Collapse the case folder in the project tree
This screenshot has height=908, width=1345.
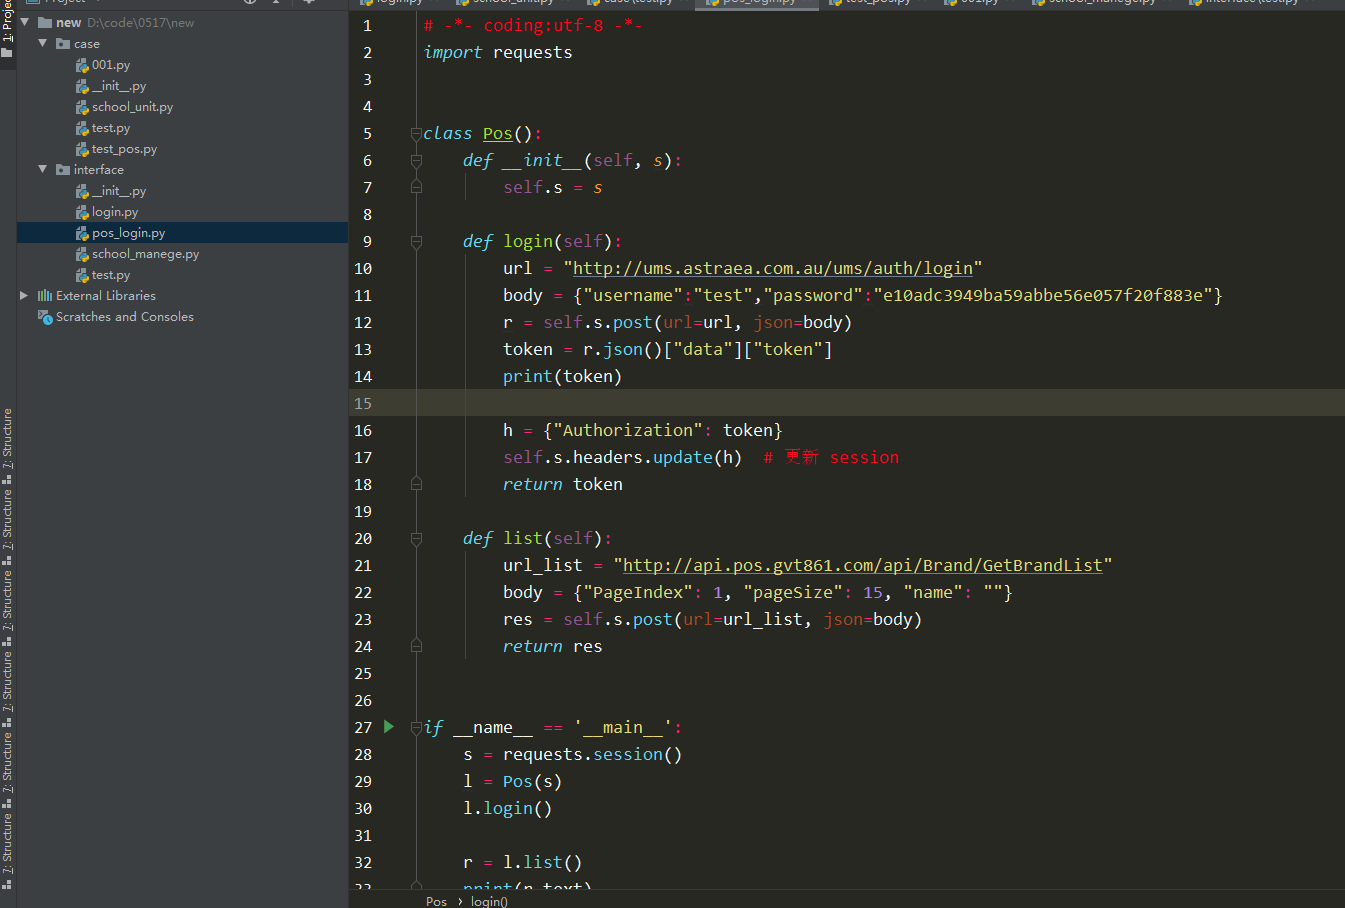tap(43, 44)
